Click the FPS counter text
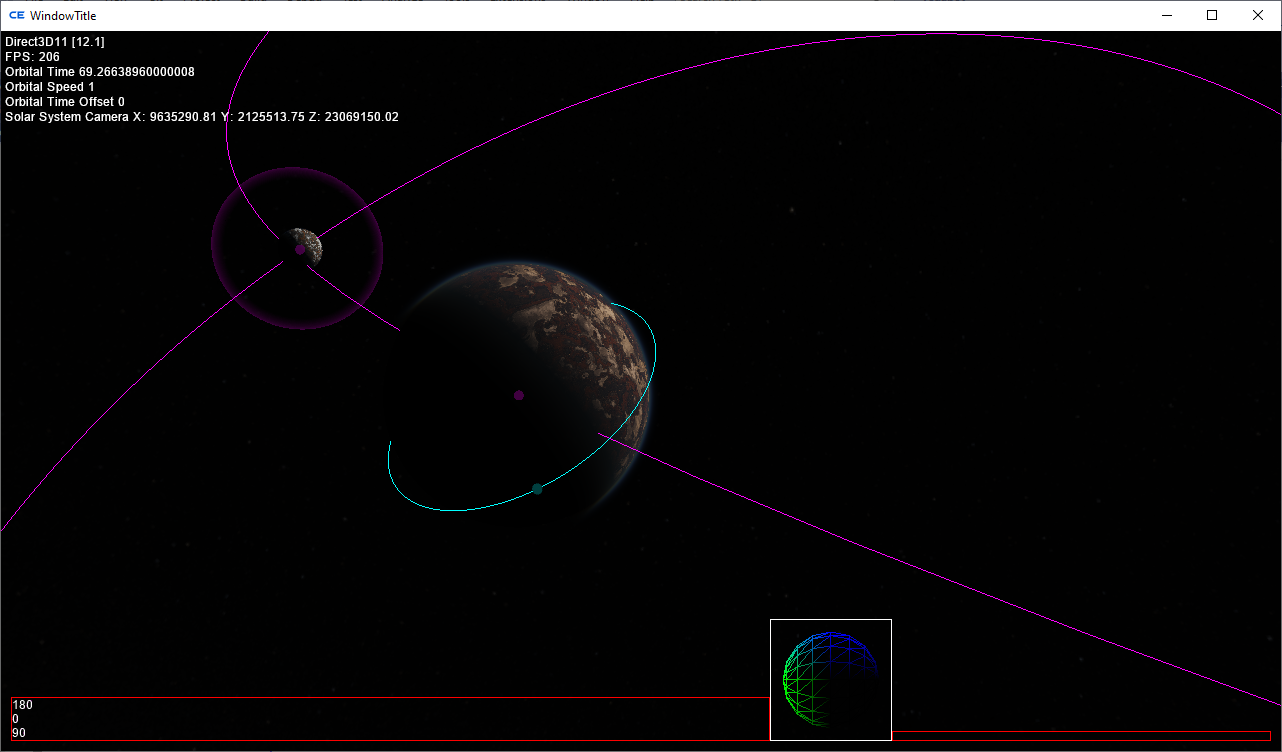 [32, 57]
